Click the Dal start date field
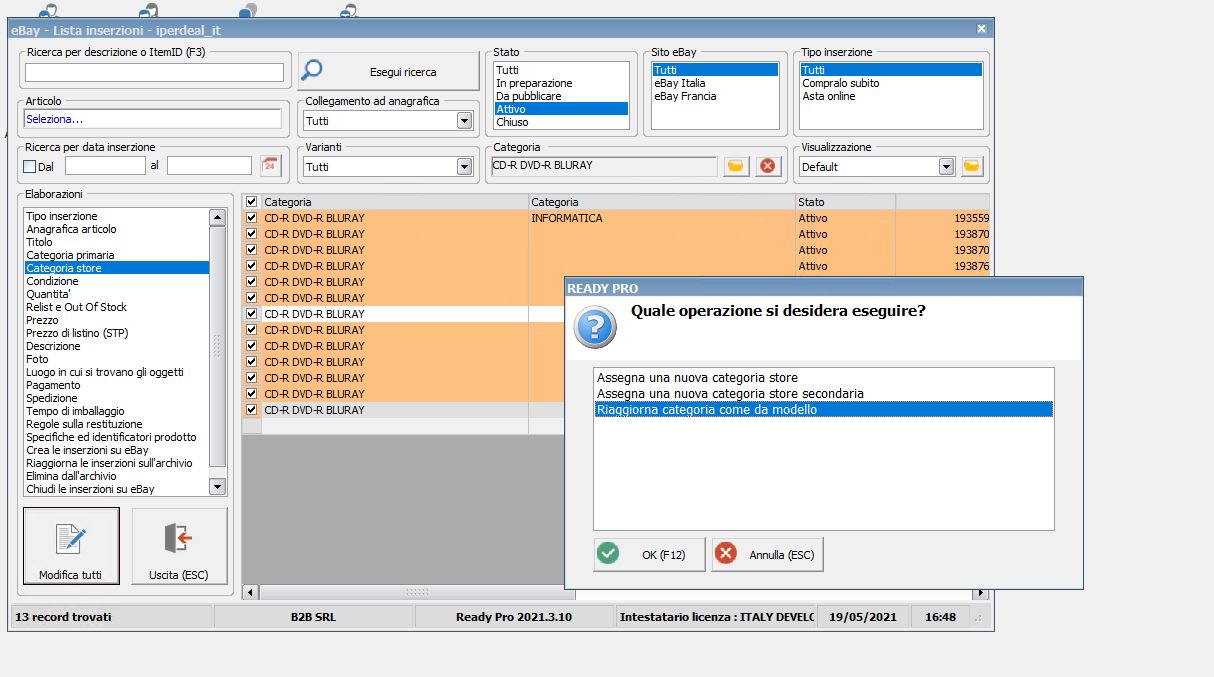Viewport: 1214px width, 677px height. [x=105, y=165]
